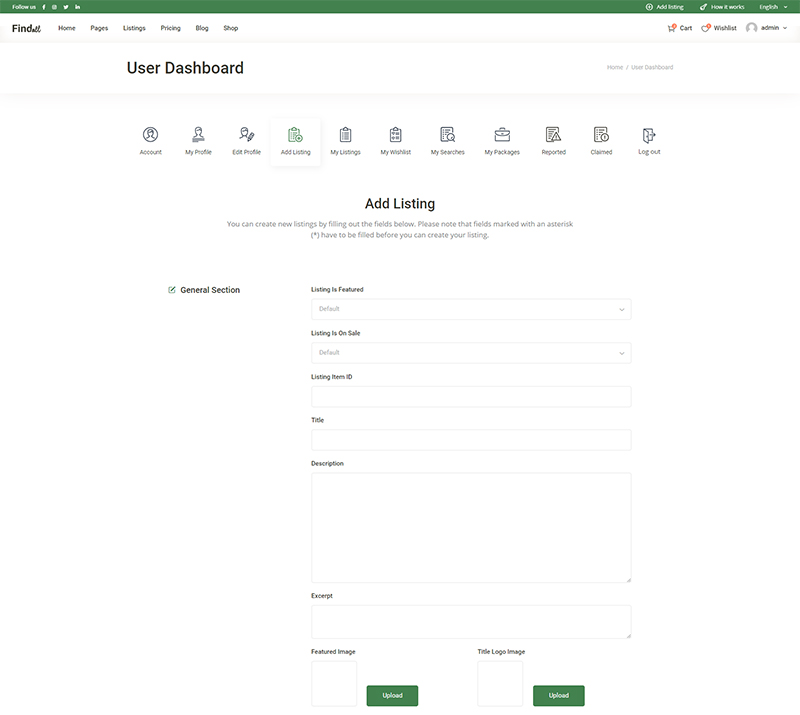Select the My Listings icon
The image size is (800, 715).
click(x=345, y=135)
